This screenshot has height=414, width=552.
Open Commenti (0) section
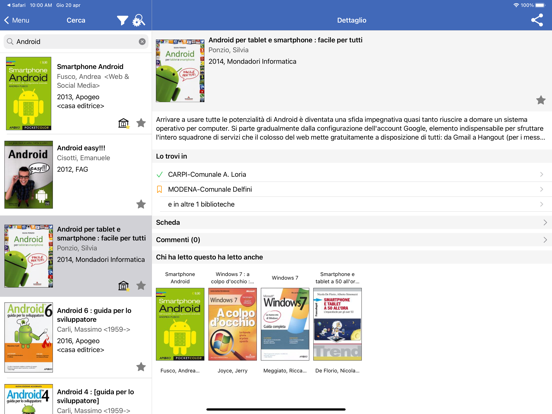click(x=352, y=240)
